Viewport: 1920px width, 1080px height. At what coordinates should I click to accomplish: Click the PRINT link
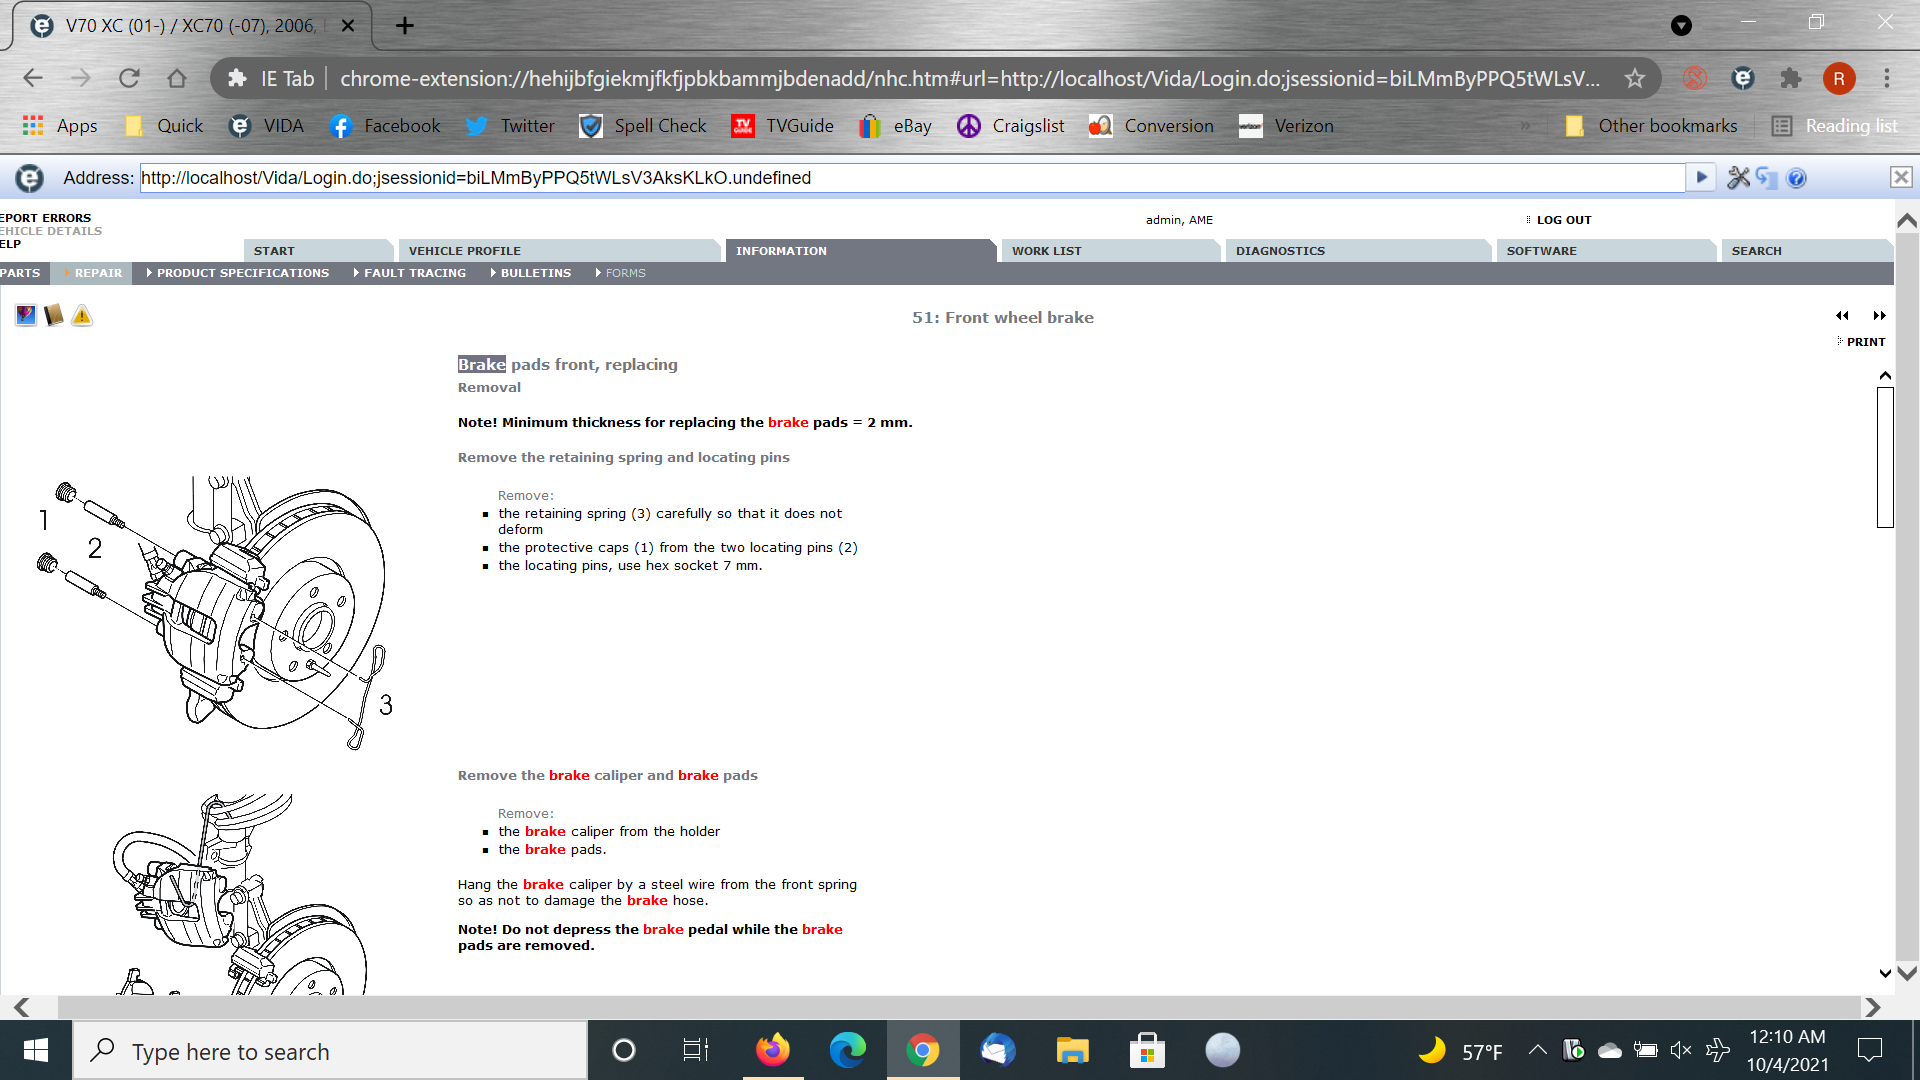point(1865,342)
